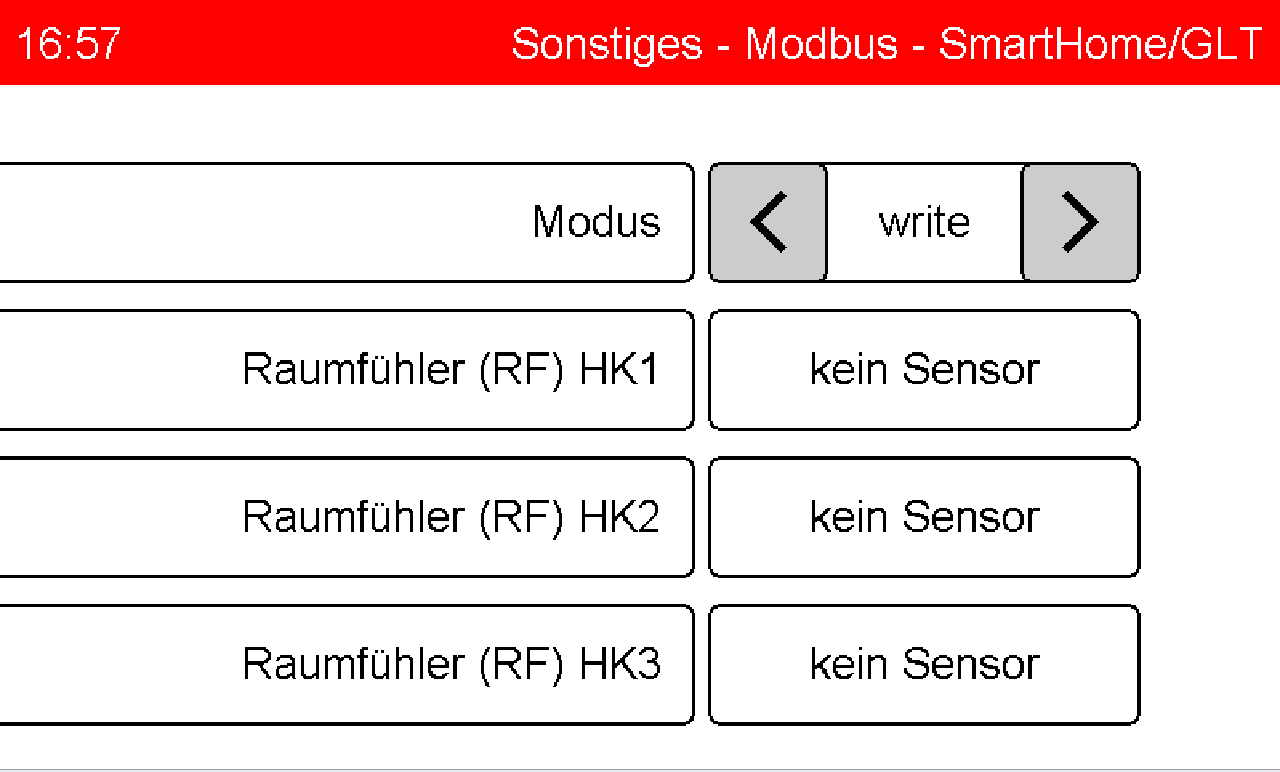Switch Modus to the previous option
Viewport: 1280px width, 772px height.
768,223
